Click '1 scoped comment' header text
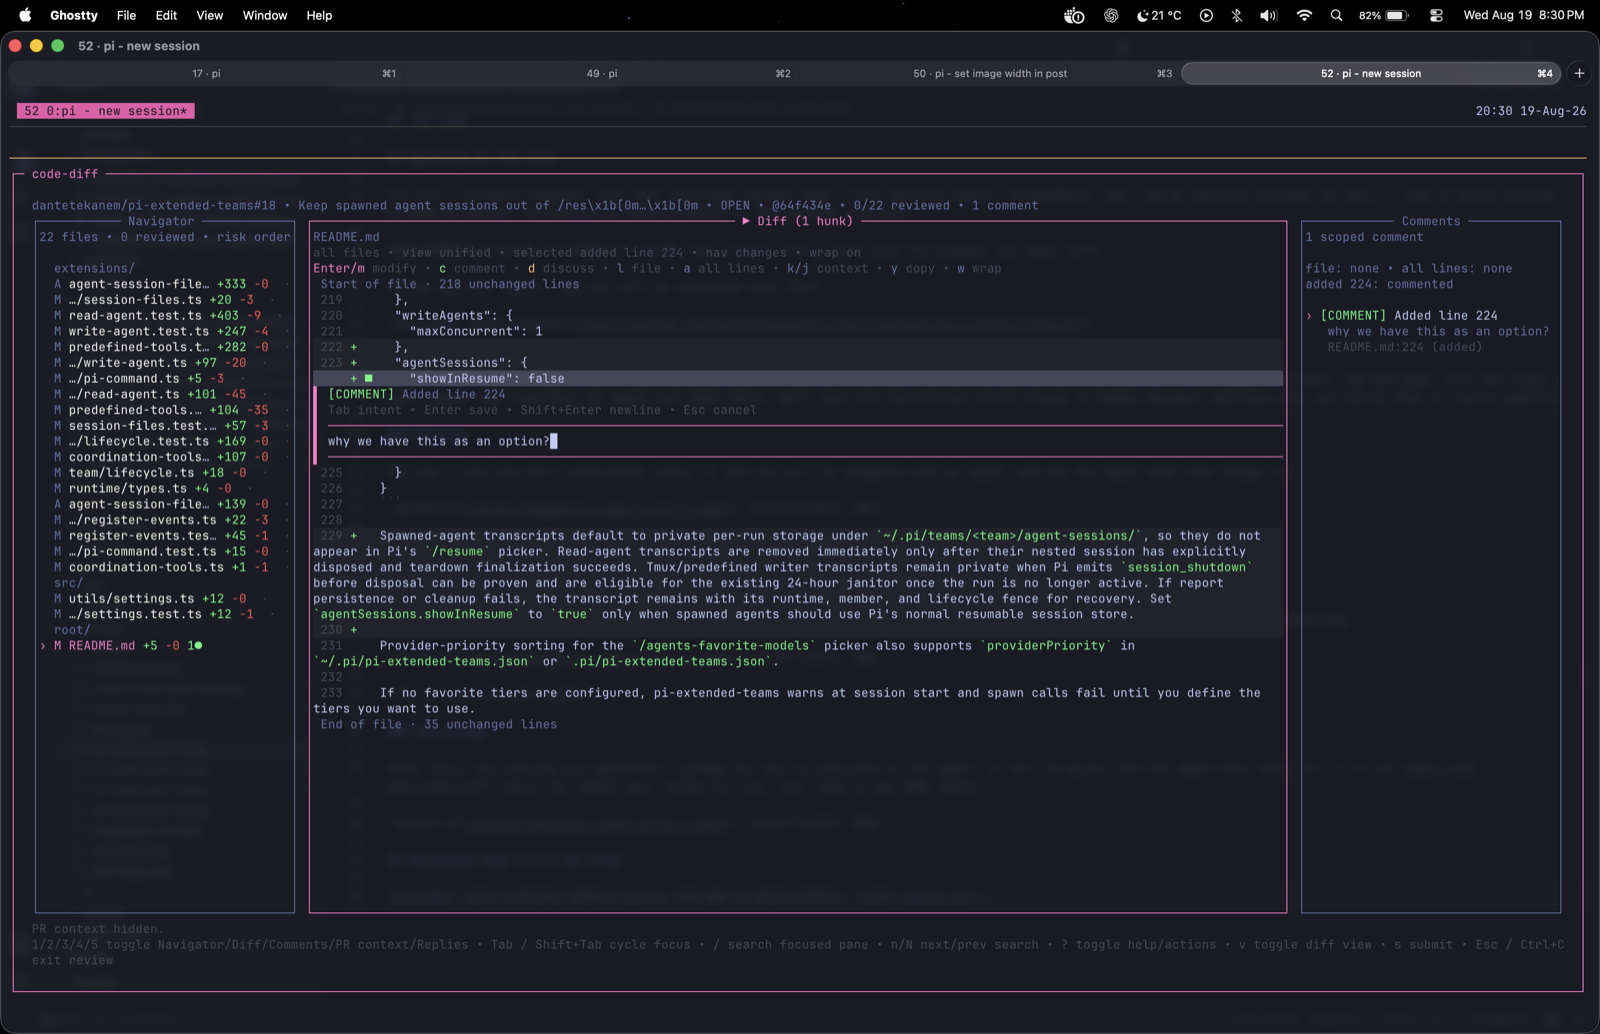Viewport: 1600px width, 1034px height. pyautogui.click(x=1364, y=237)
